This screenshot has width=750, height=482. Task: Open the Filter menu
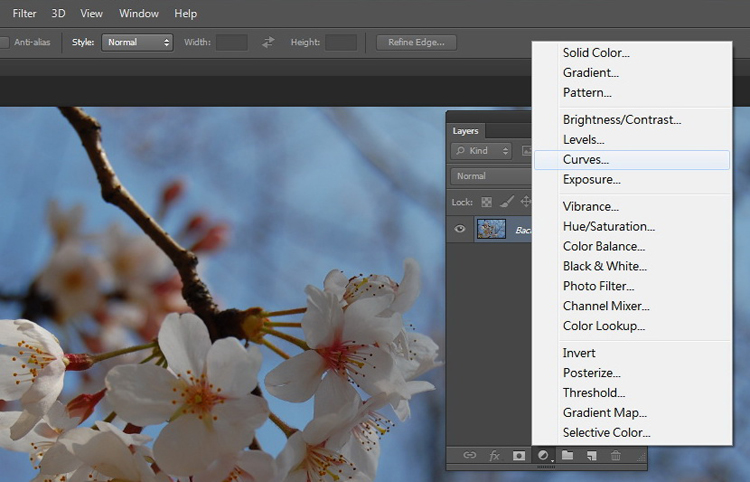tap(24, 13)
